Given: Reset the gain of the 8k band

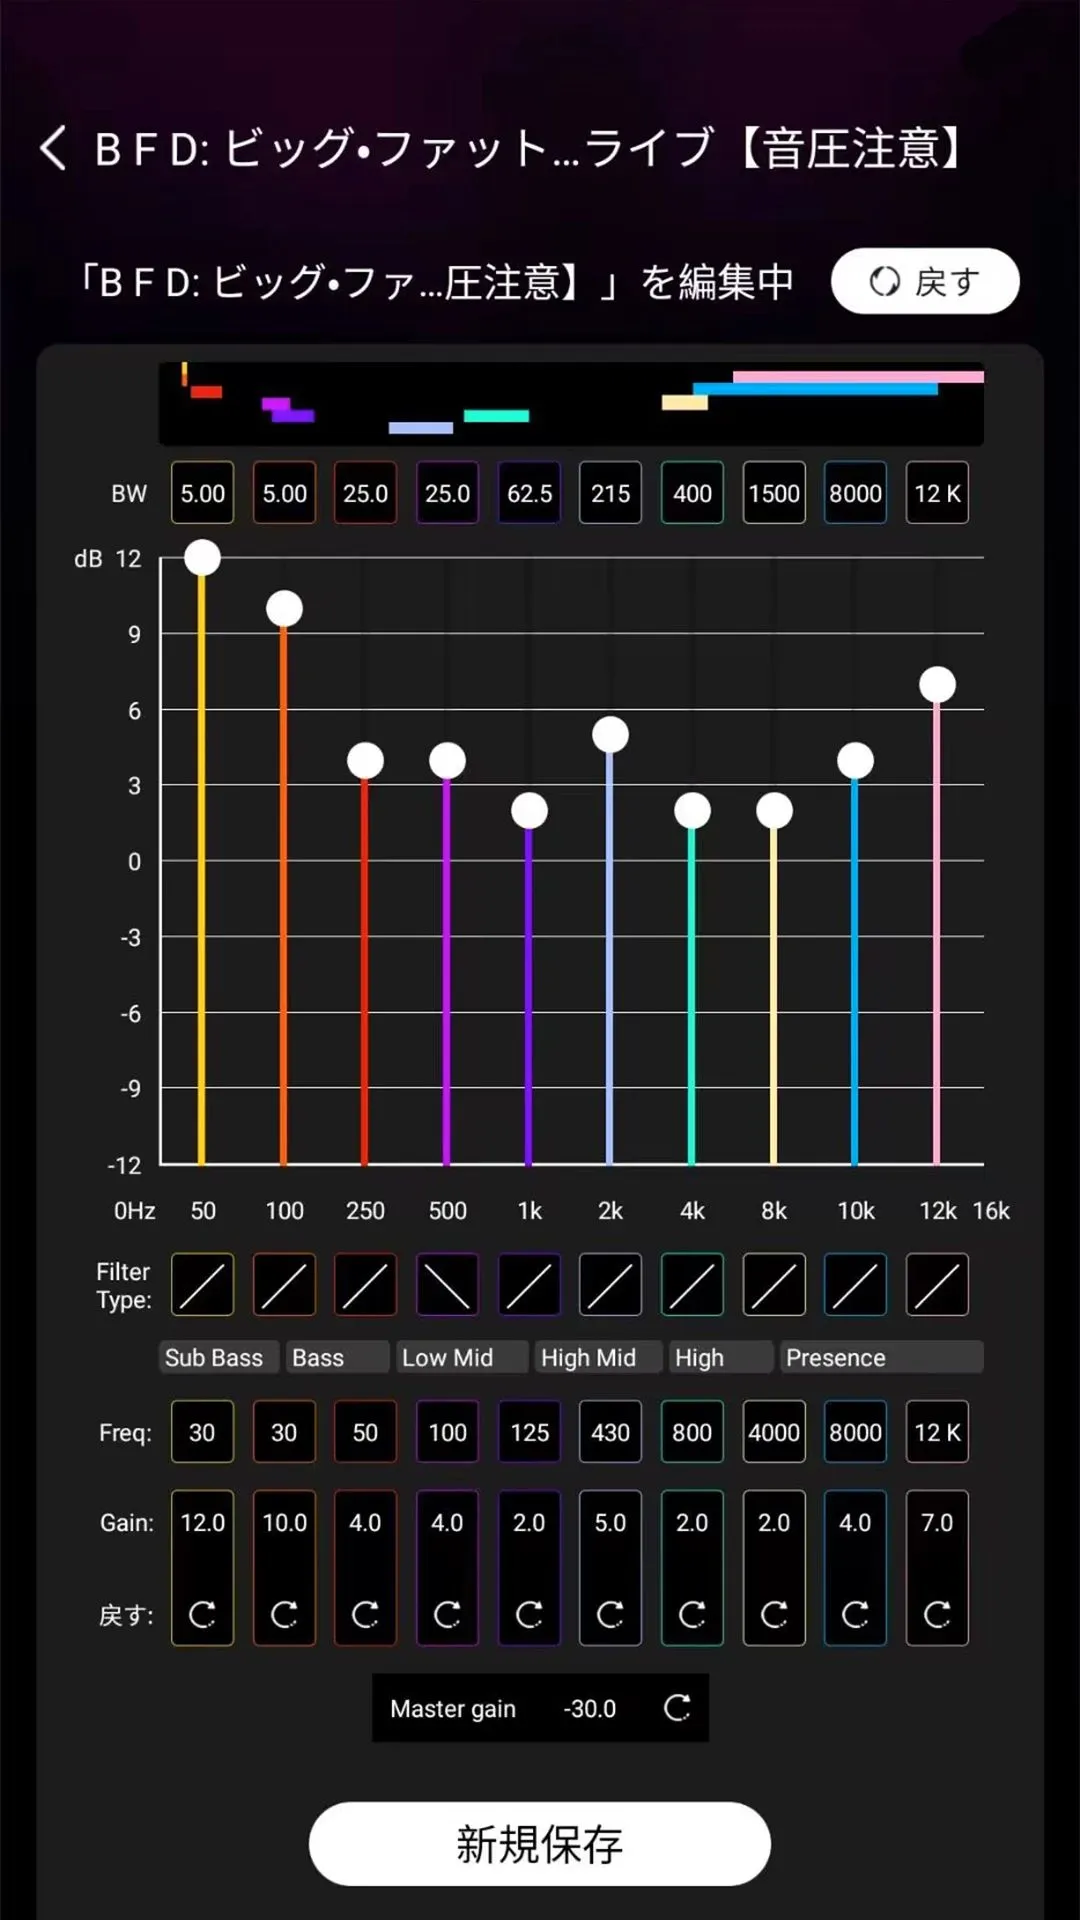Looking at the screenshot, I should point(774,1614).
